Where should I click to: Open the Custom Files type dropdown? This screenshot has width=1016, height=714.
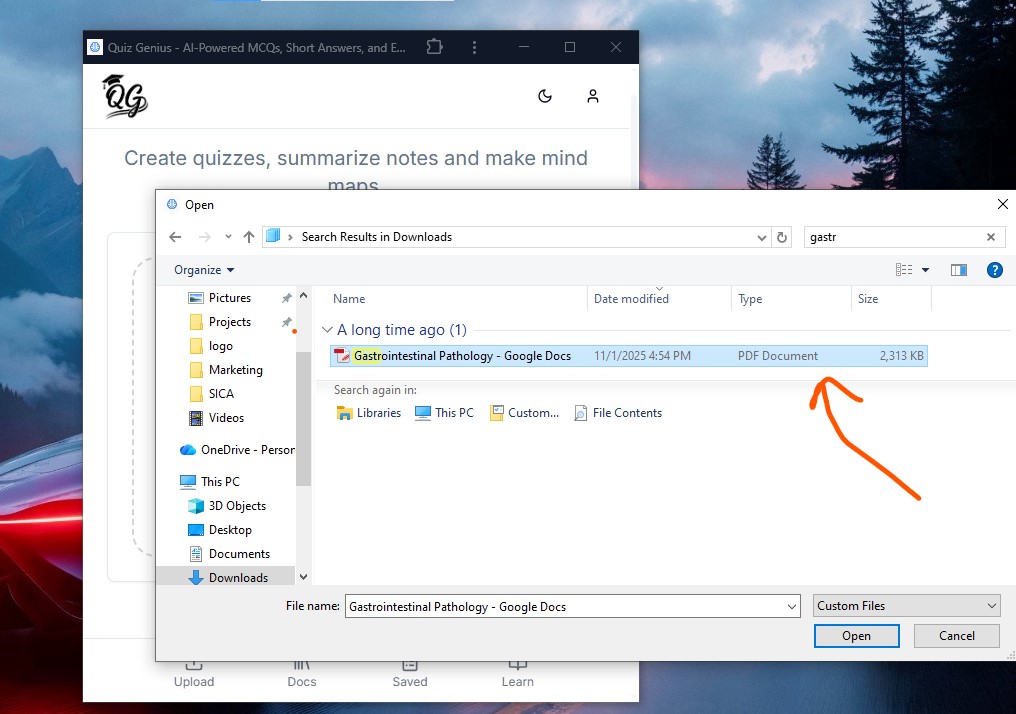906,606
